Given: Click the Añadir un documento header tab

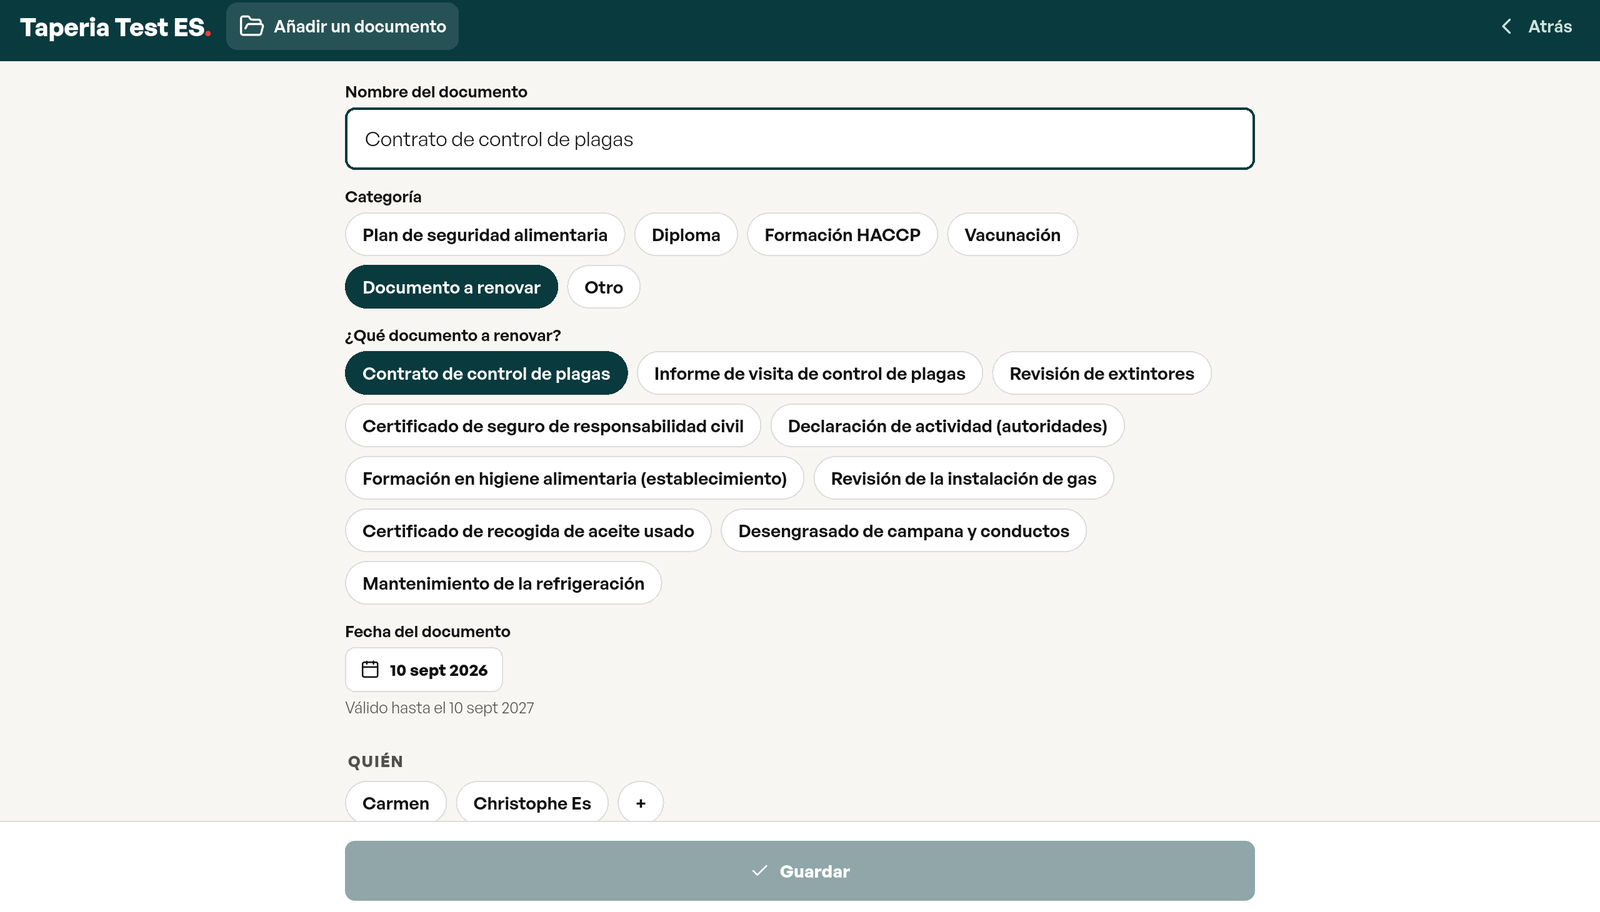Looking at the screenshot, I should [343, 26].
